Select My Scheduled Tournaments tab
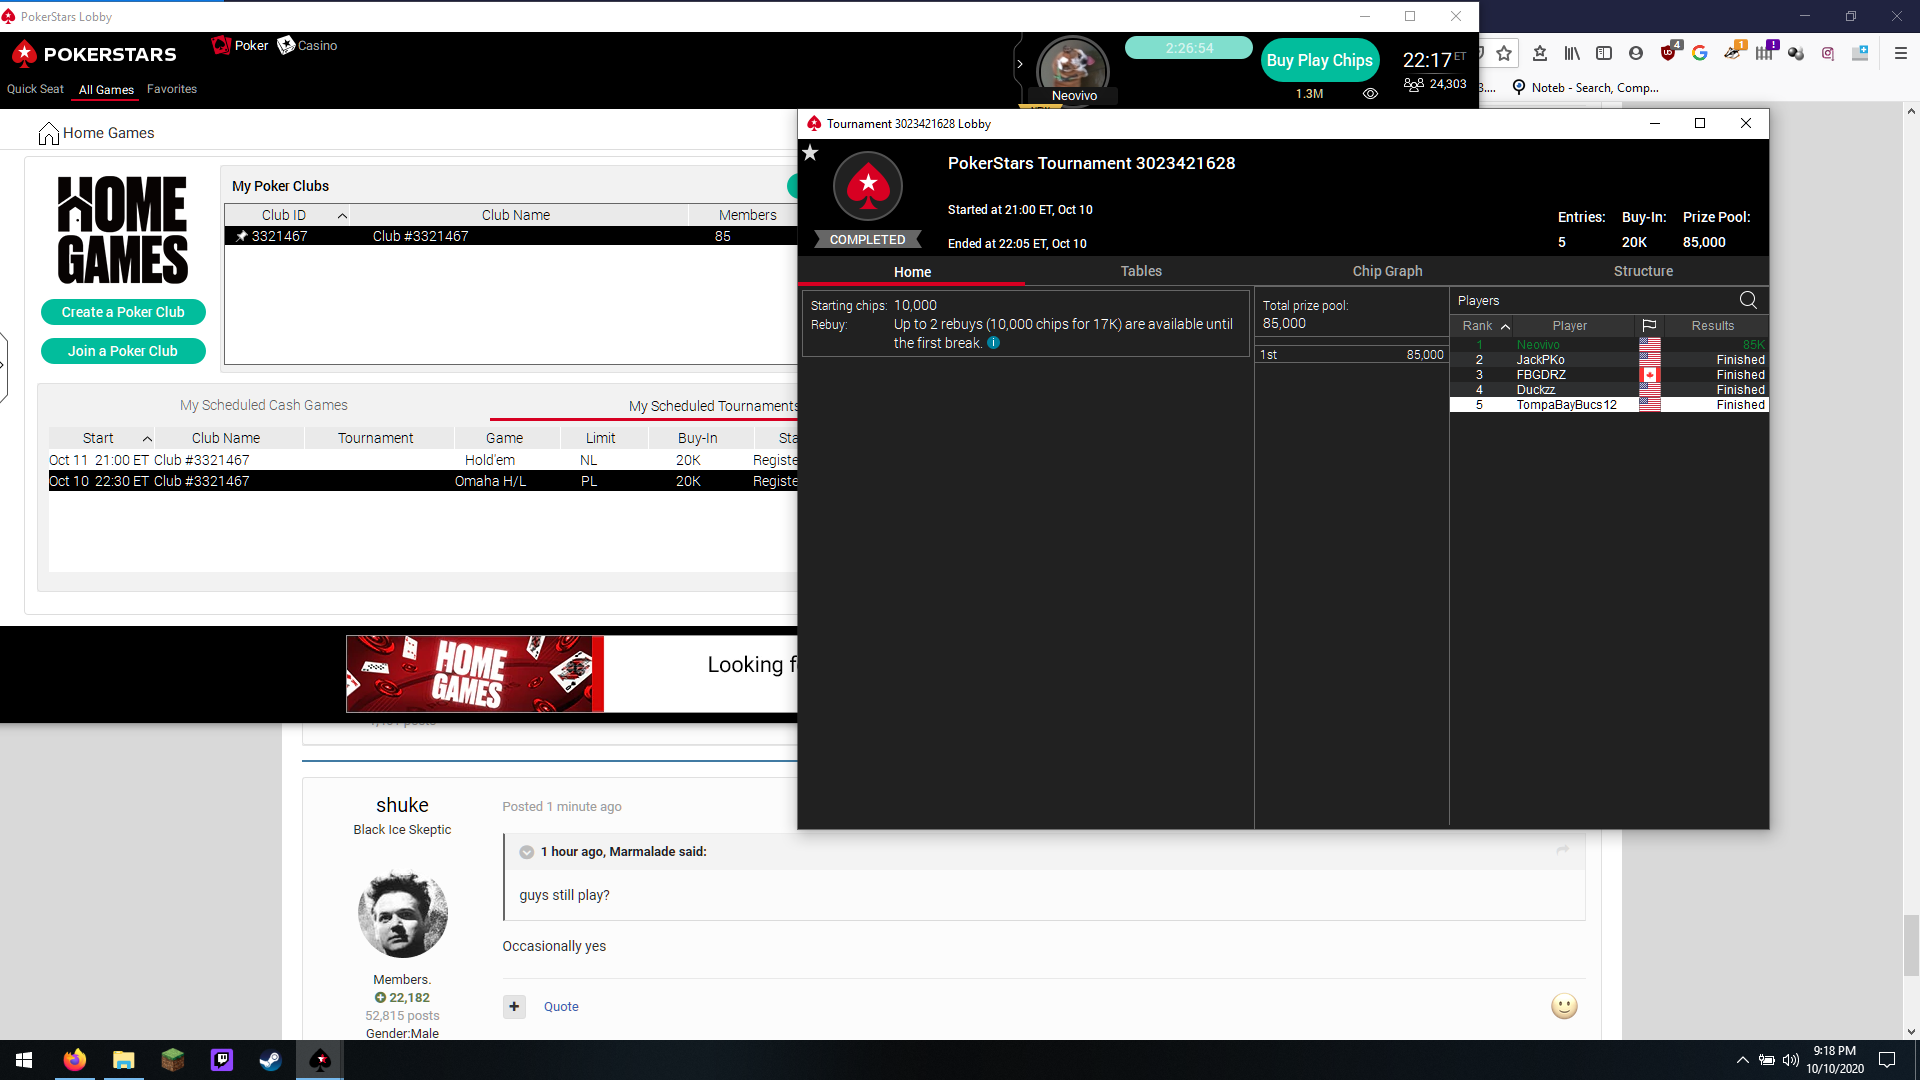The image size is (1920, 1080). (x=713, y=406)
